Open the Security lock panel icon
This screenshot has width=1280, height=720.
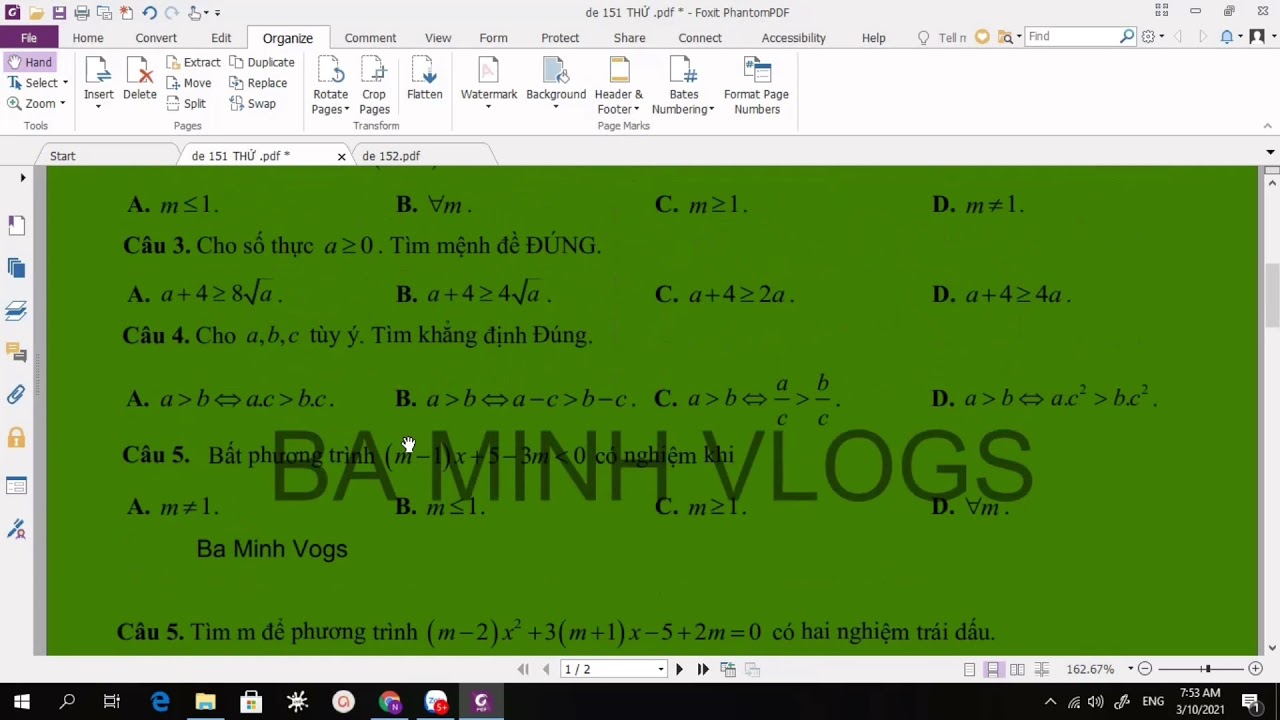coord(16,438)
